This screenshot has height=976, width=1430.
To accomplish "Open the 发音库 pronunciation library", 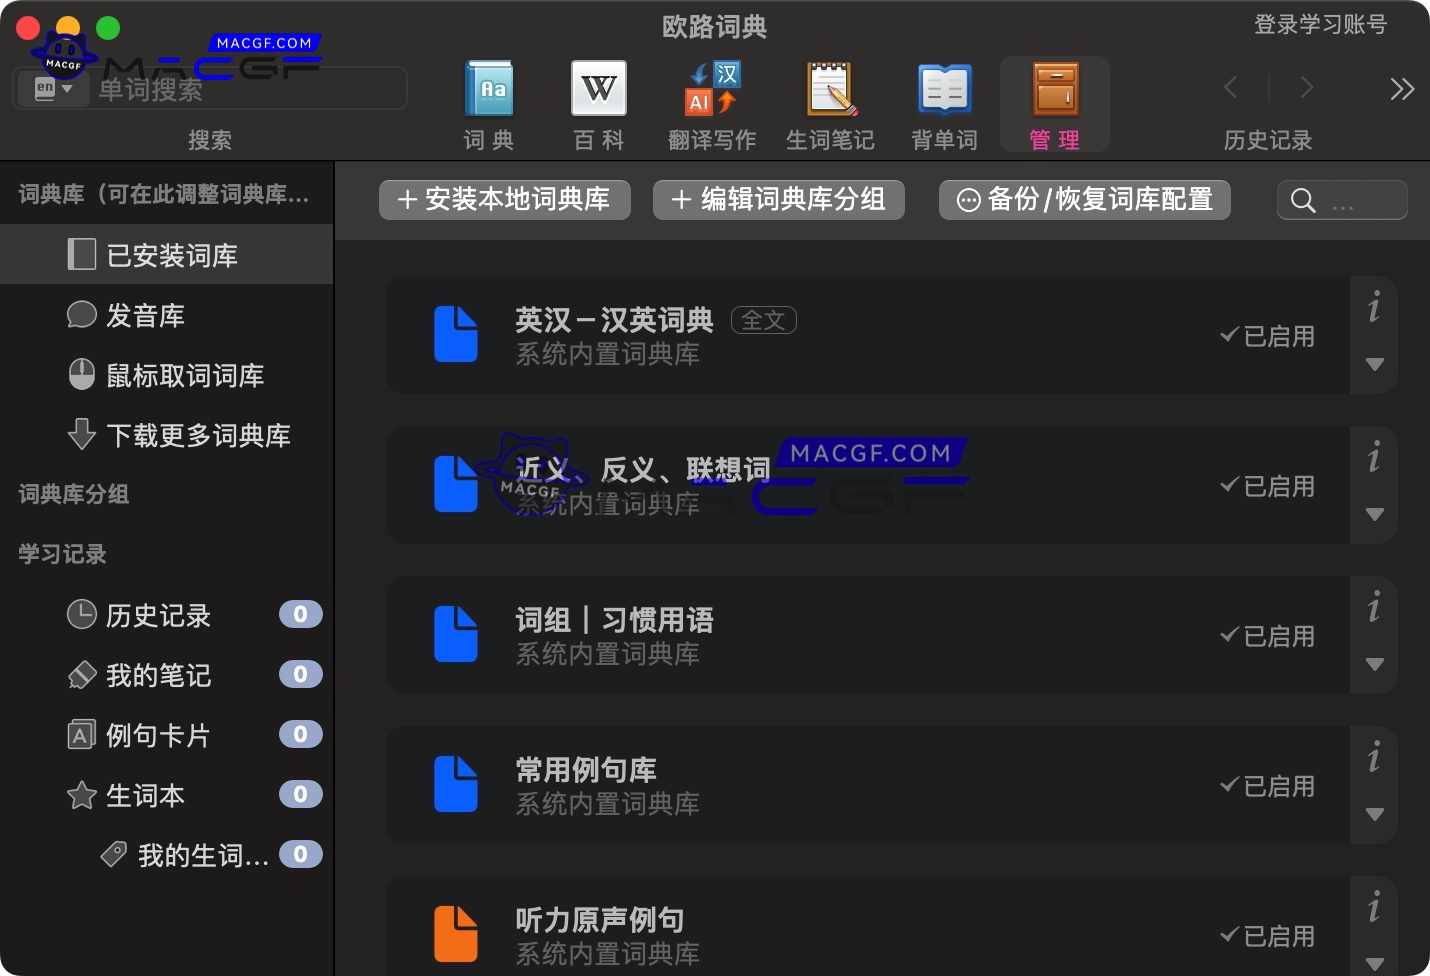I will [x=146, y=315].
